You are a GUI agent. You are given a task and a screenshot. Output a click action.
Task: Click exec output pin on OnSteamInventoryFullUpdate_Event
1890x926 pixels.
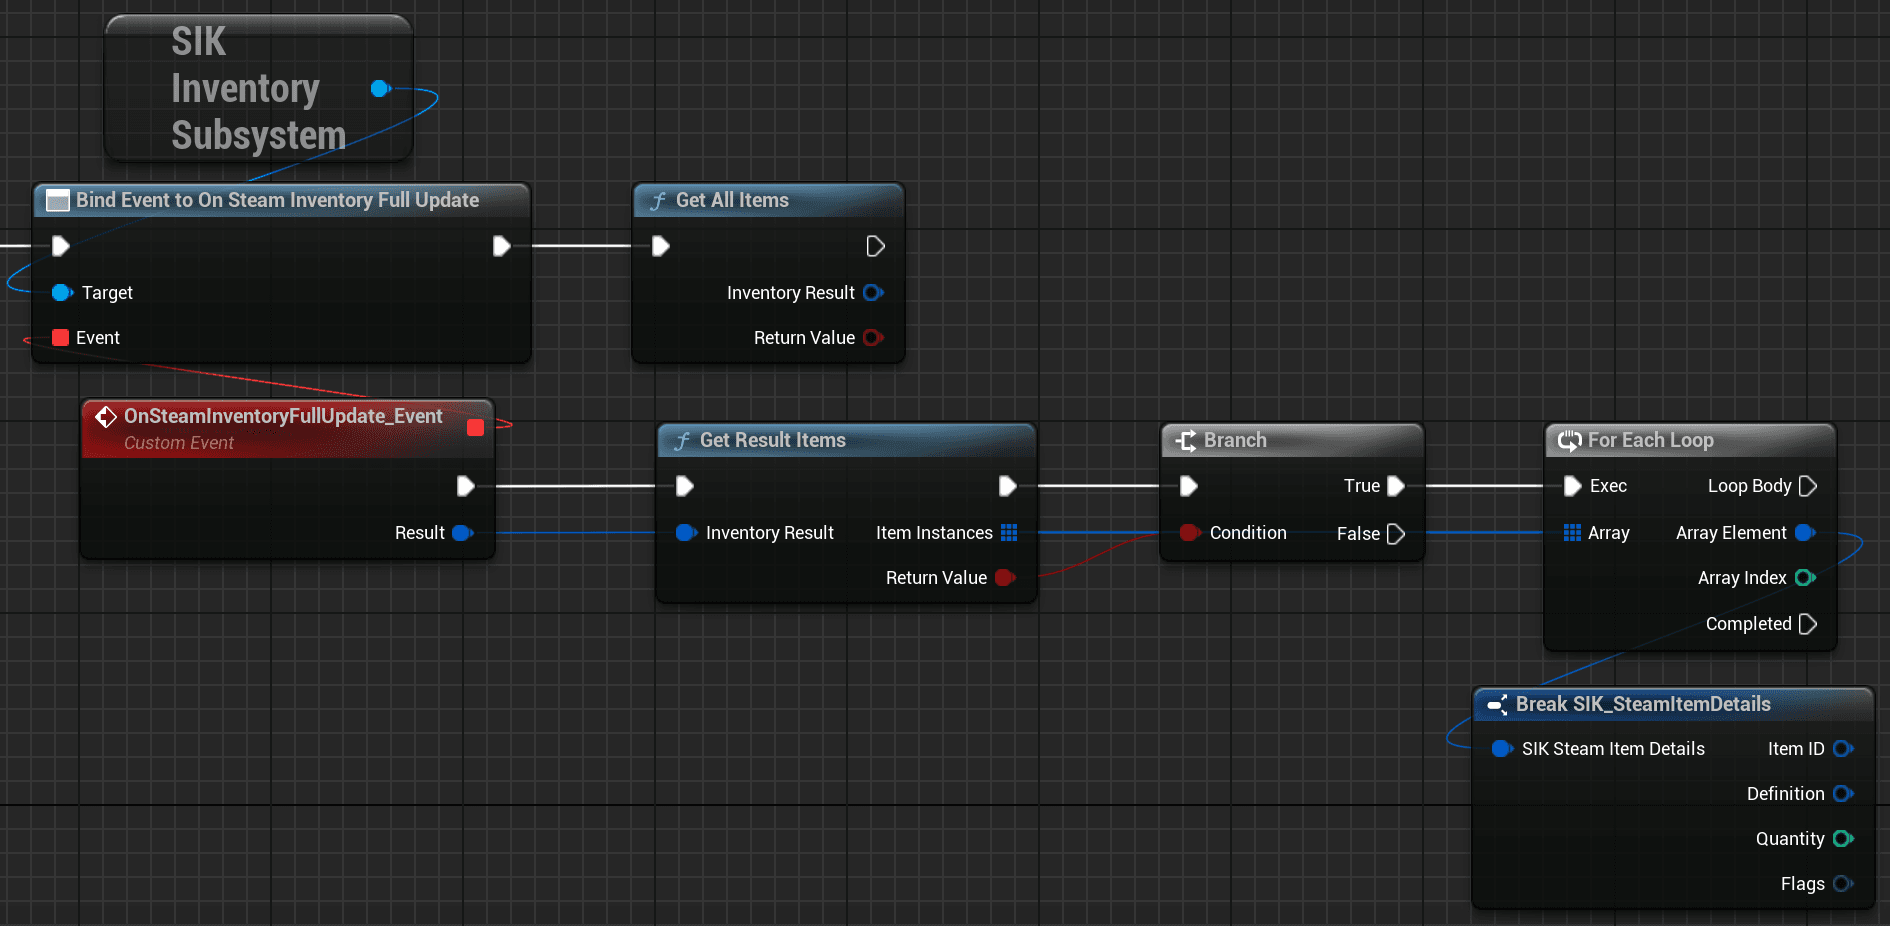[465, 486]
